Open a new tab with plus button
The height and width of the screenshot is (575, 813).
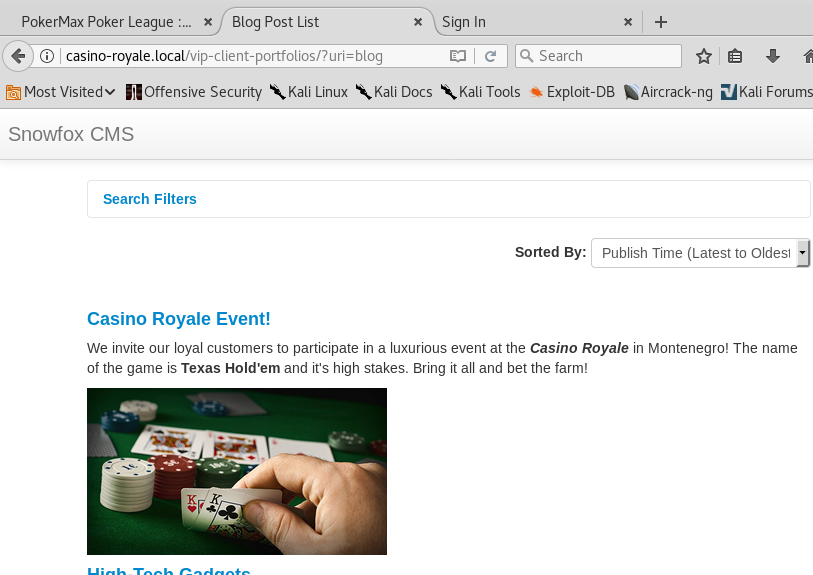[661, 22]
